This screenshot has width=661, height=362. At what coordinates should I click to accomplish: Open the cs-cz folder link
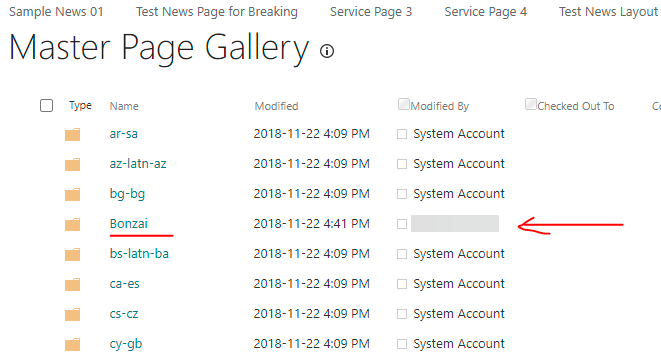point(124,314)
